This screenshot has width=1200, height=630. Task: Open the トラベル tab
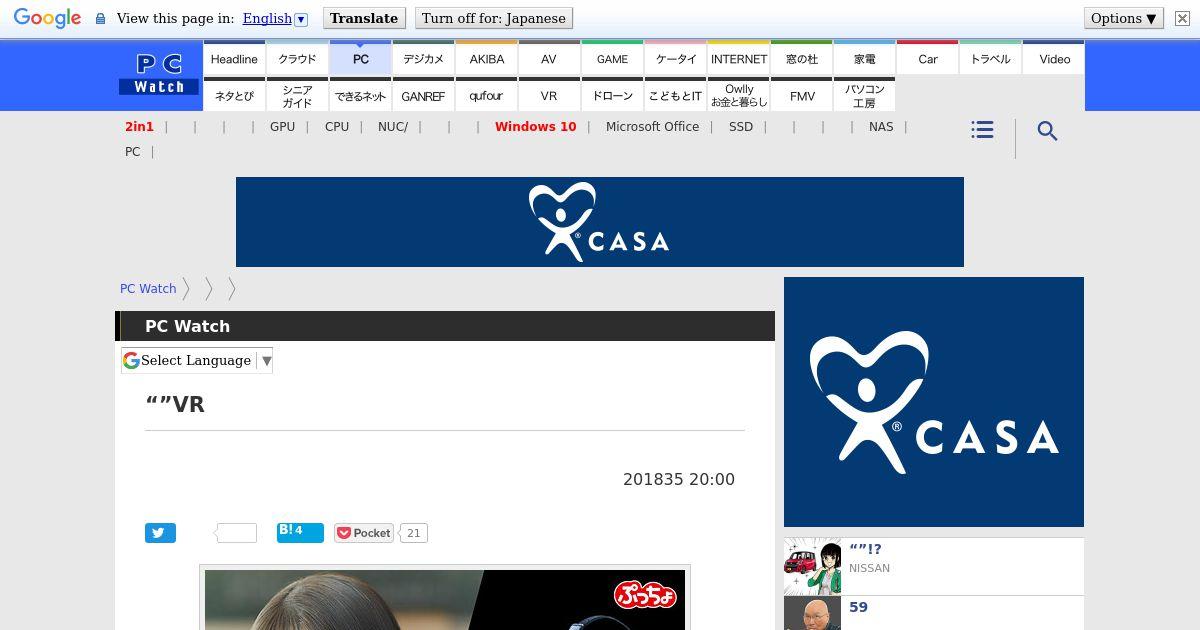[x=990, y=59]
